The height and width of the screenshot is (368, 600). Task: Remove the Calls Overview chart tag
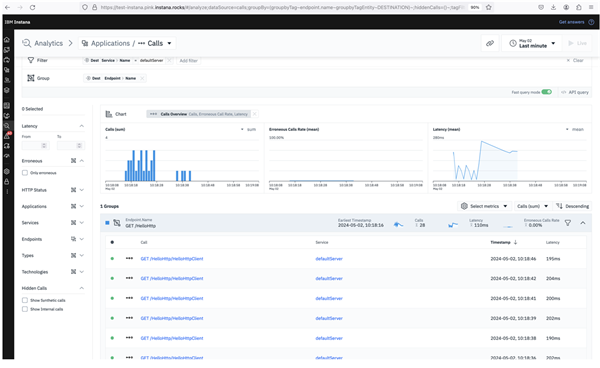point(255,114)
